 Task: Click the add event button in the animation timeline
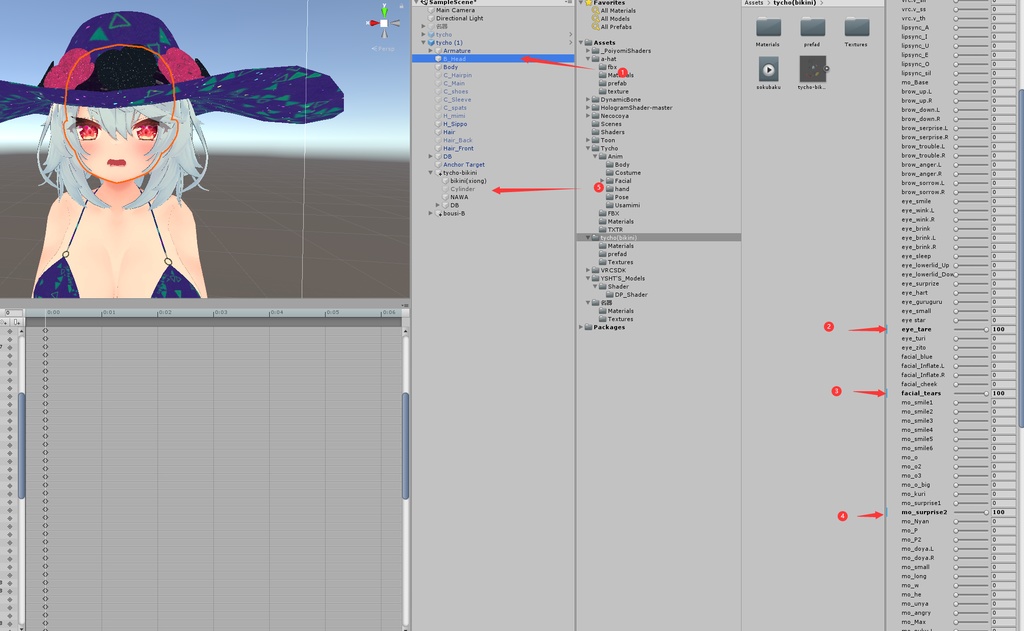click(17, 322)
